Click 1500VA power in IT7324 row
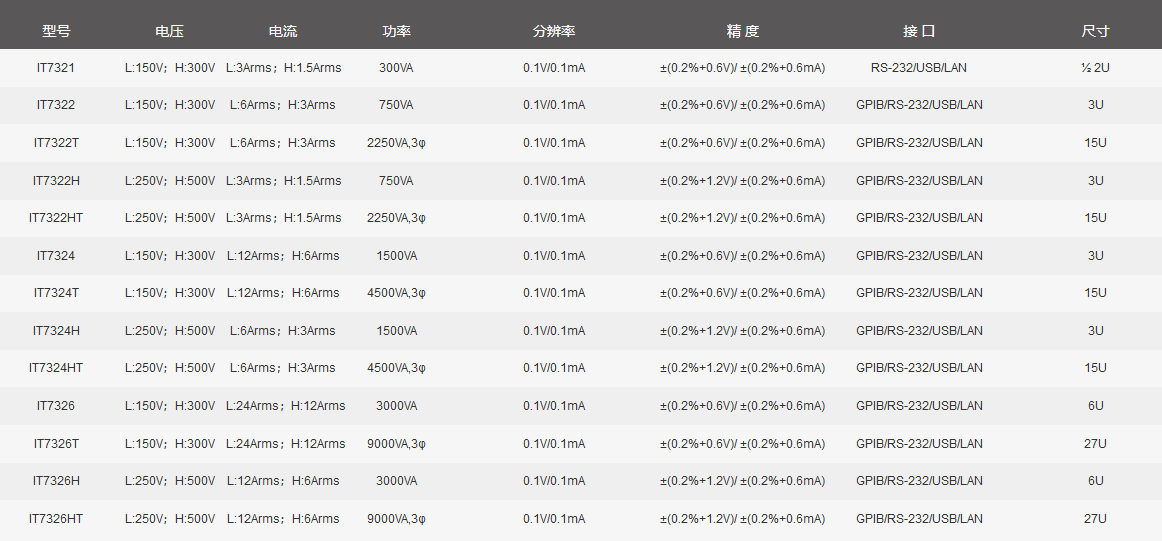 [396, 256]
